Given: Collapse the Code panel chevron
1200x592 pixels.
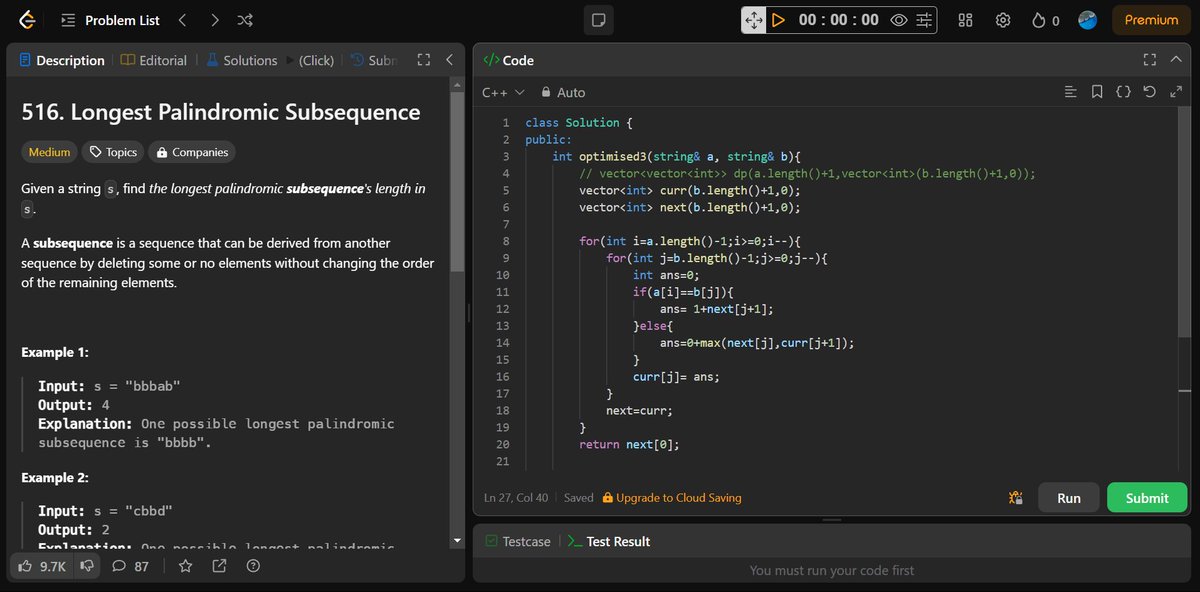Looking at the screenshot, I should [x=1176, y=60].
